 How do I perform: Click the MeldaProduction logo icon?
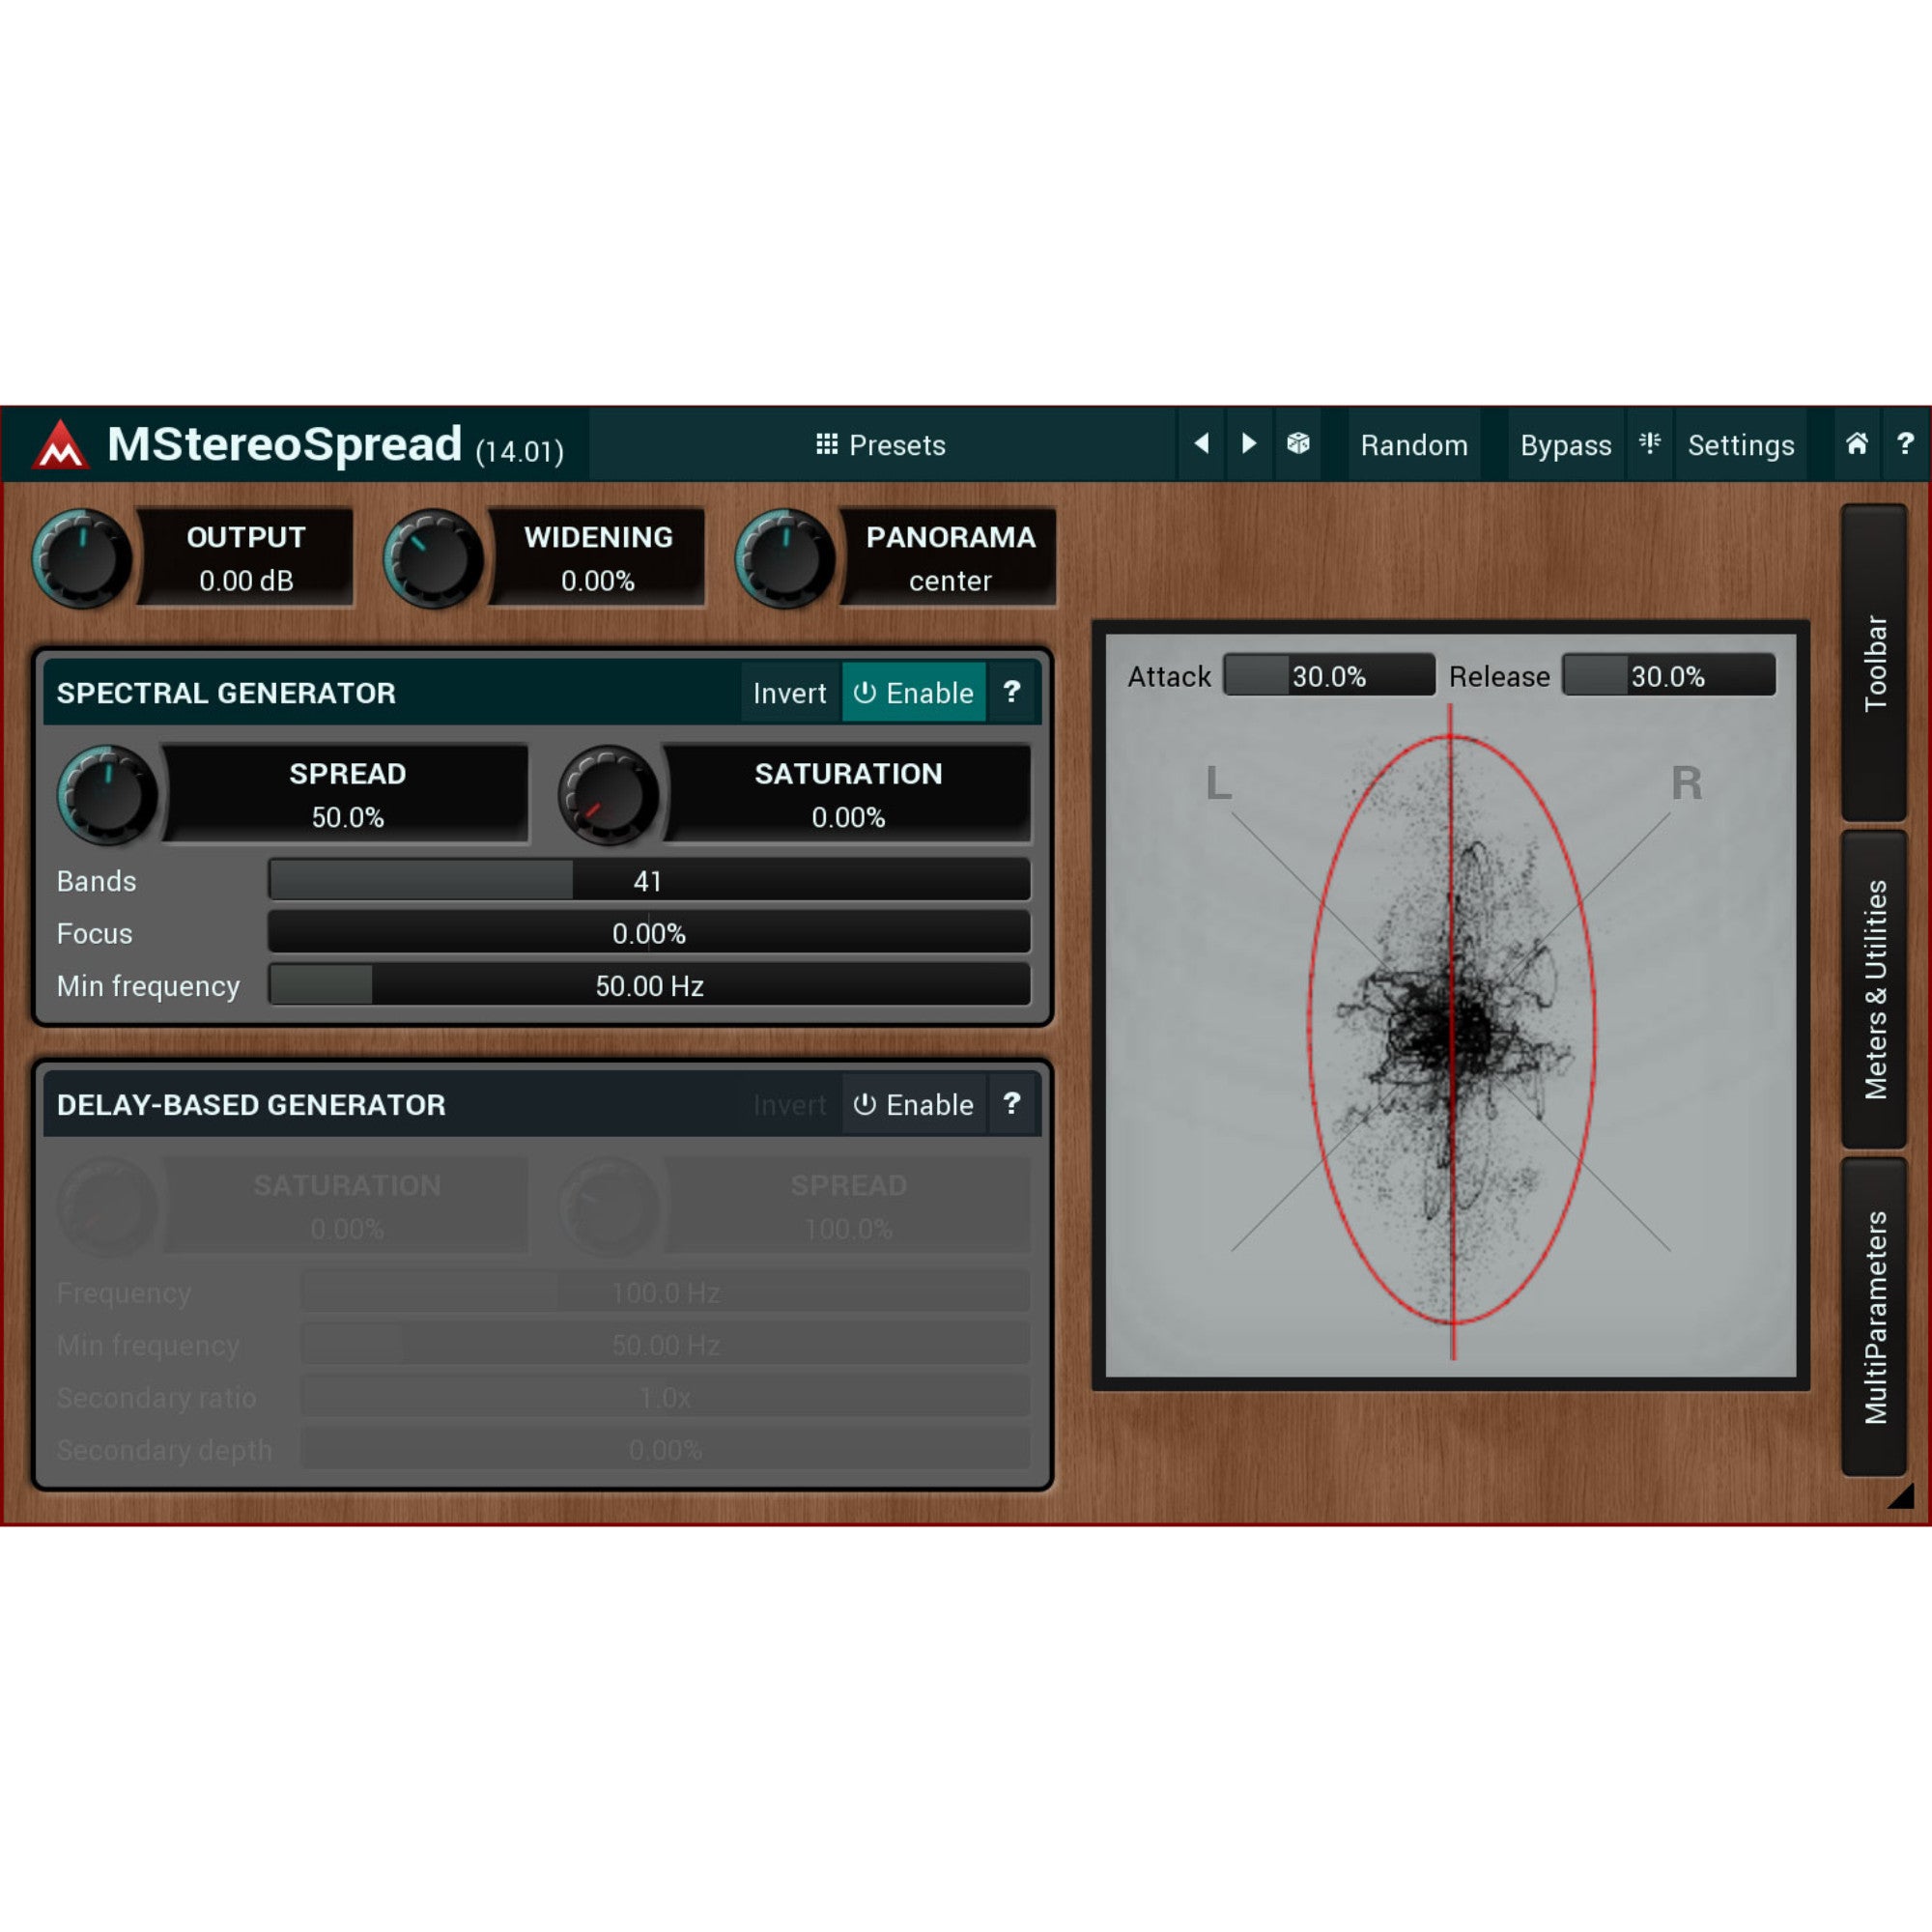coord(61,444)
